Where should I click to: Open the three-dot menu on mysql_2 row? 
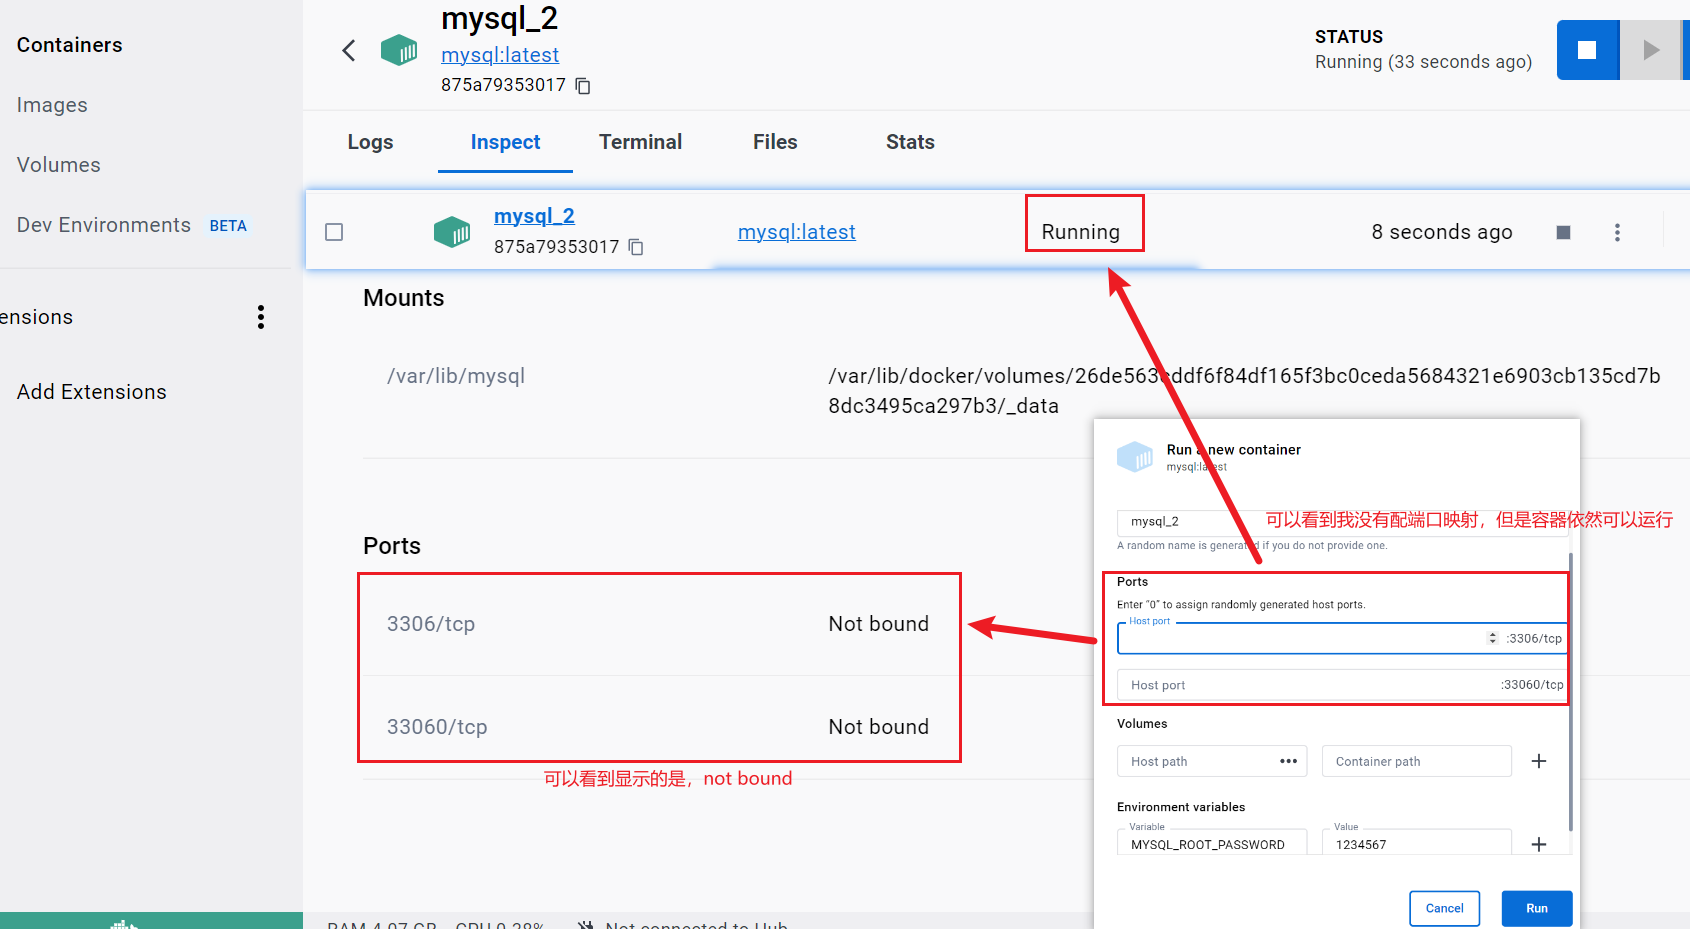(1617, 232)
